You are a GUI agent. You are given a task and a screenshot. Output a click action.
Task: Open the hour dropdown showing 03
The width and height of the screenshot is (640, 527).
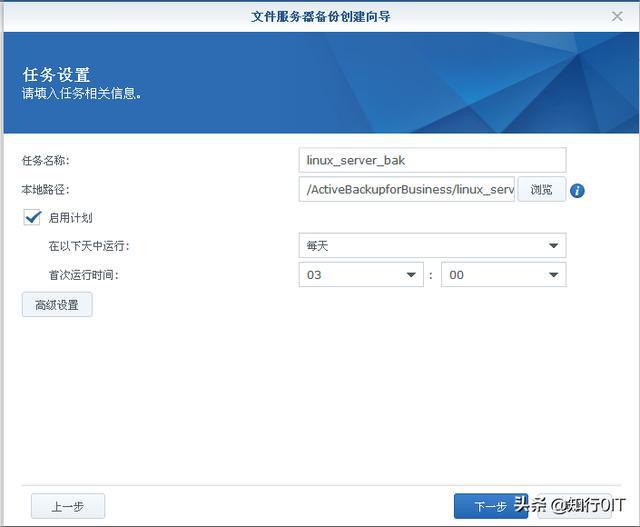[x=361, y=275]
